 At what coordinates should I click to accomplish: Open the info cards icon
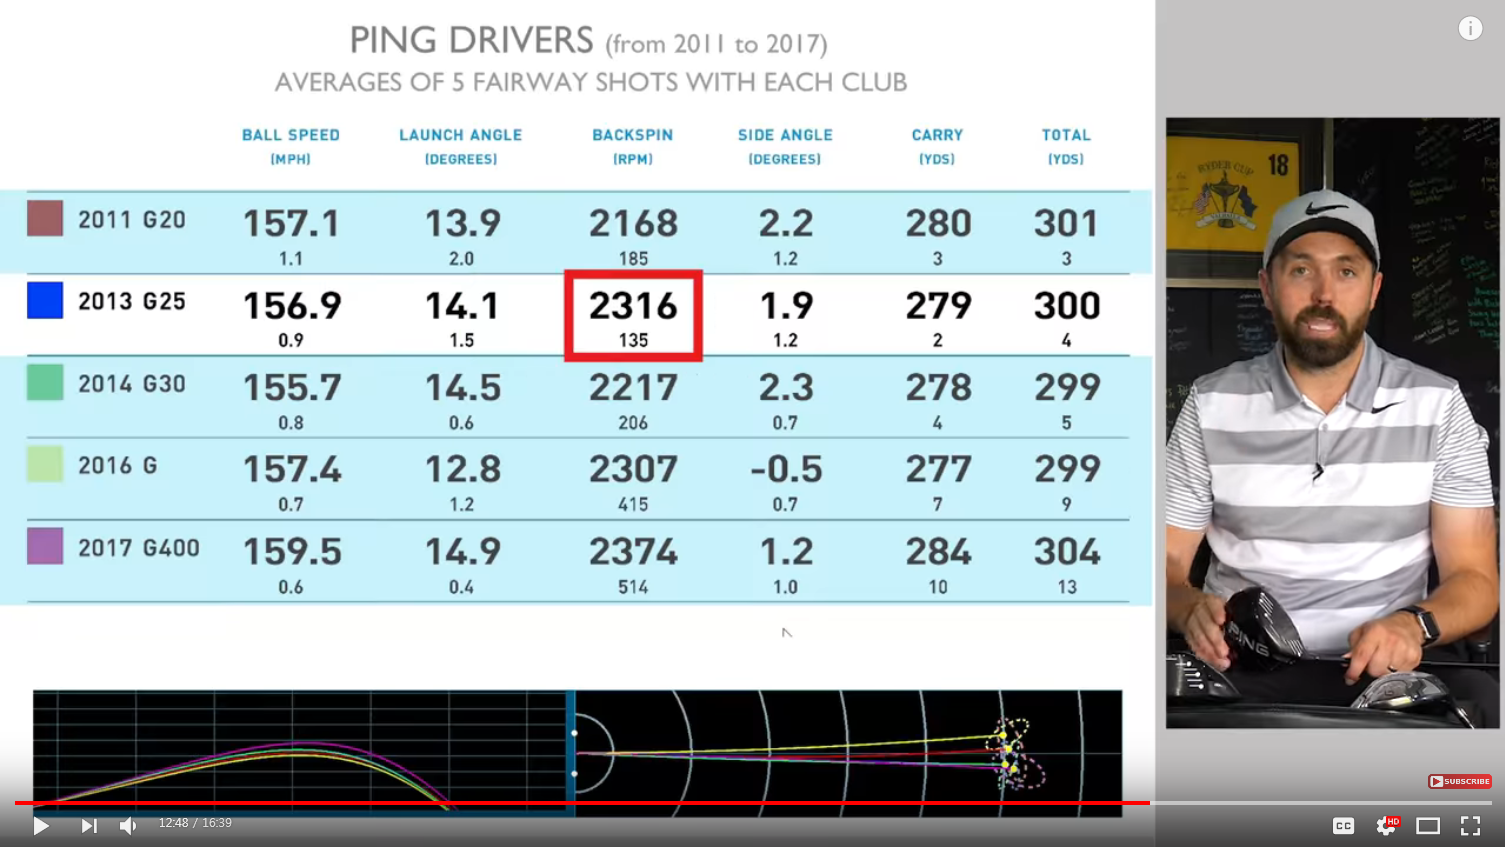(1470, 28)
